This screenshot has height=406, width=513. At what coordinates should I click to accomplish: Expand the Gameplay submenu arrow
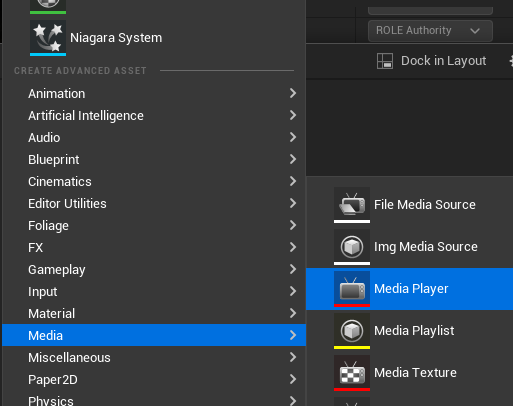point(293,269)
